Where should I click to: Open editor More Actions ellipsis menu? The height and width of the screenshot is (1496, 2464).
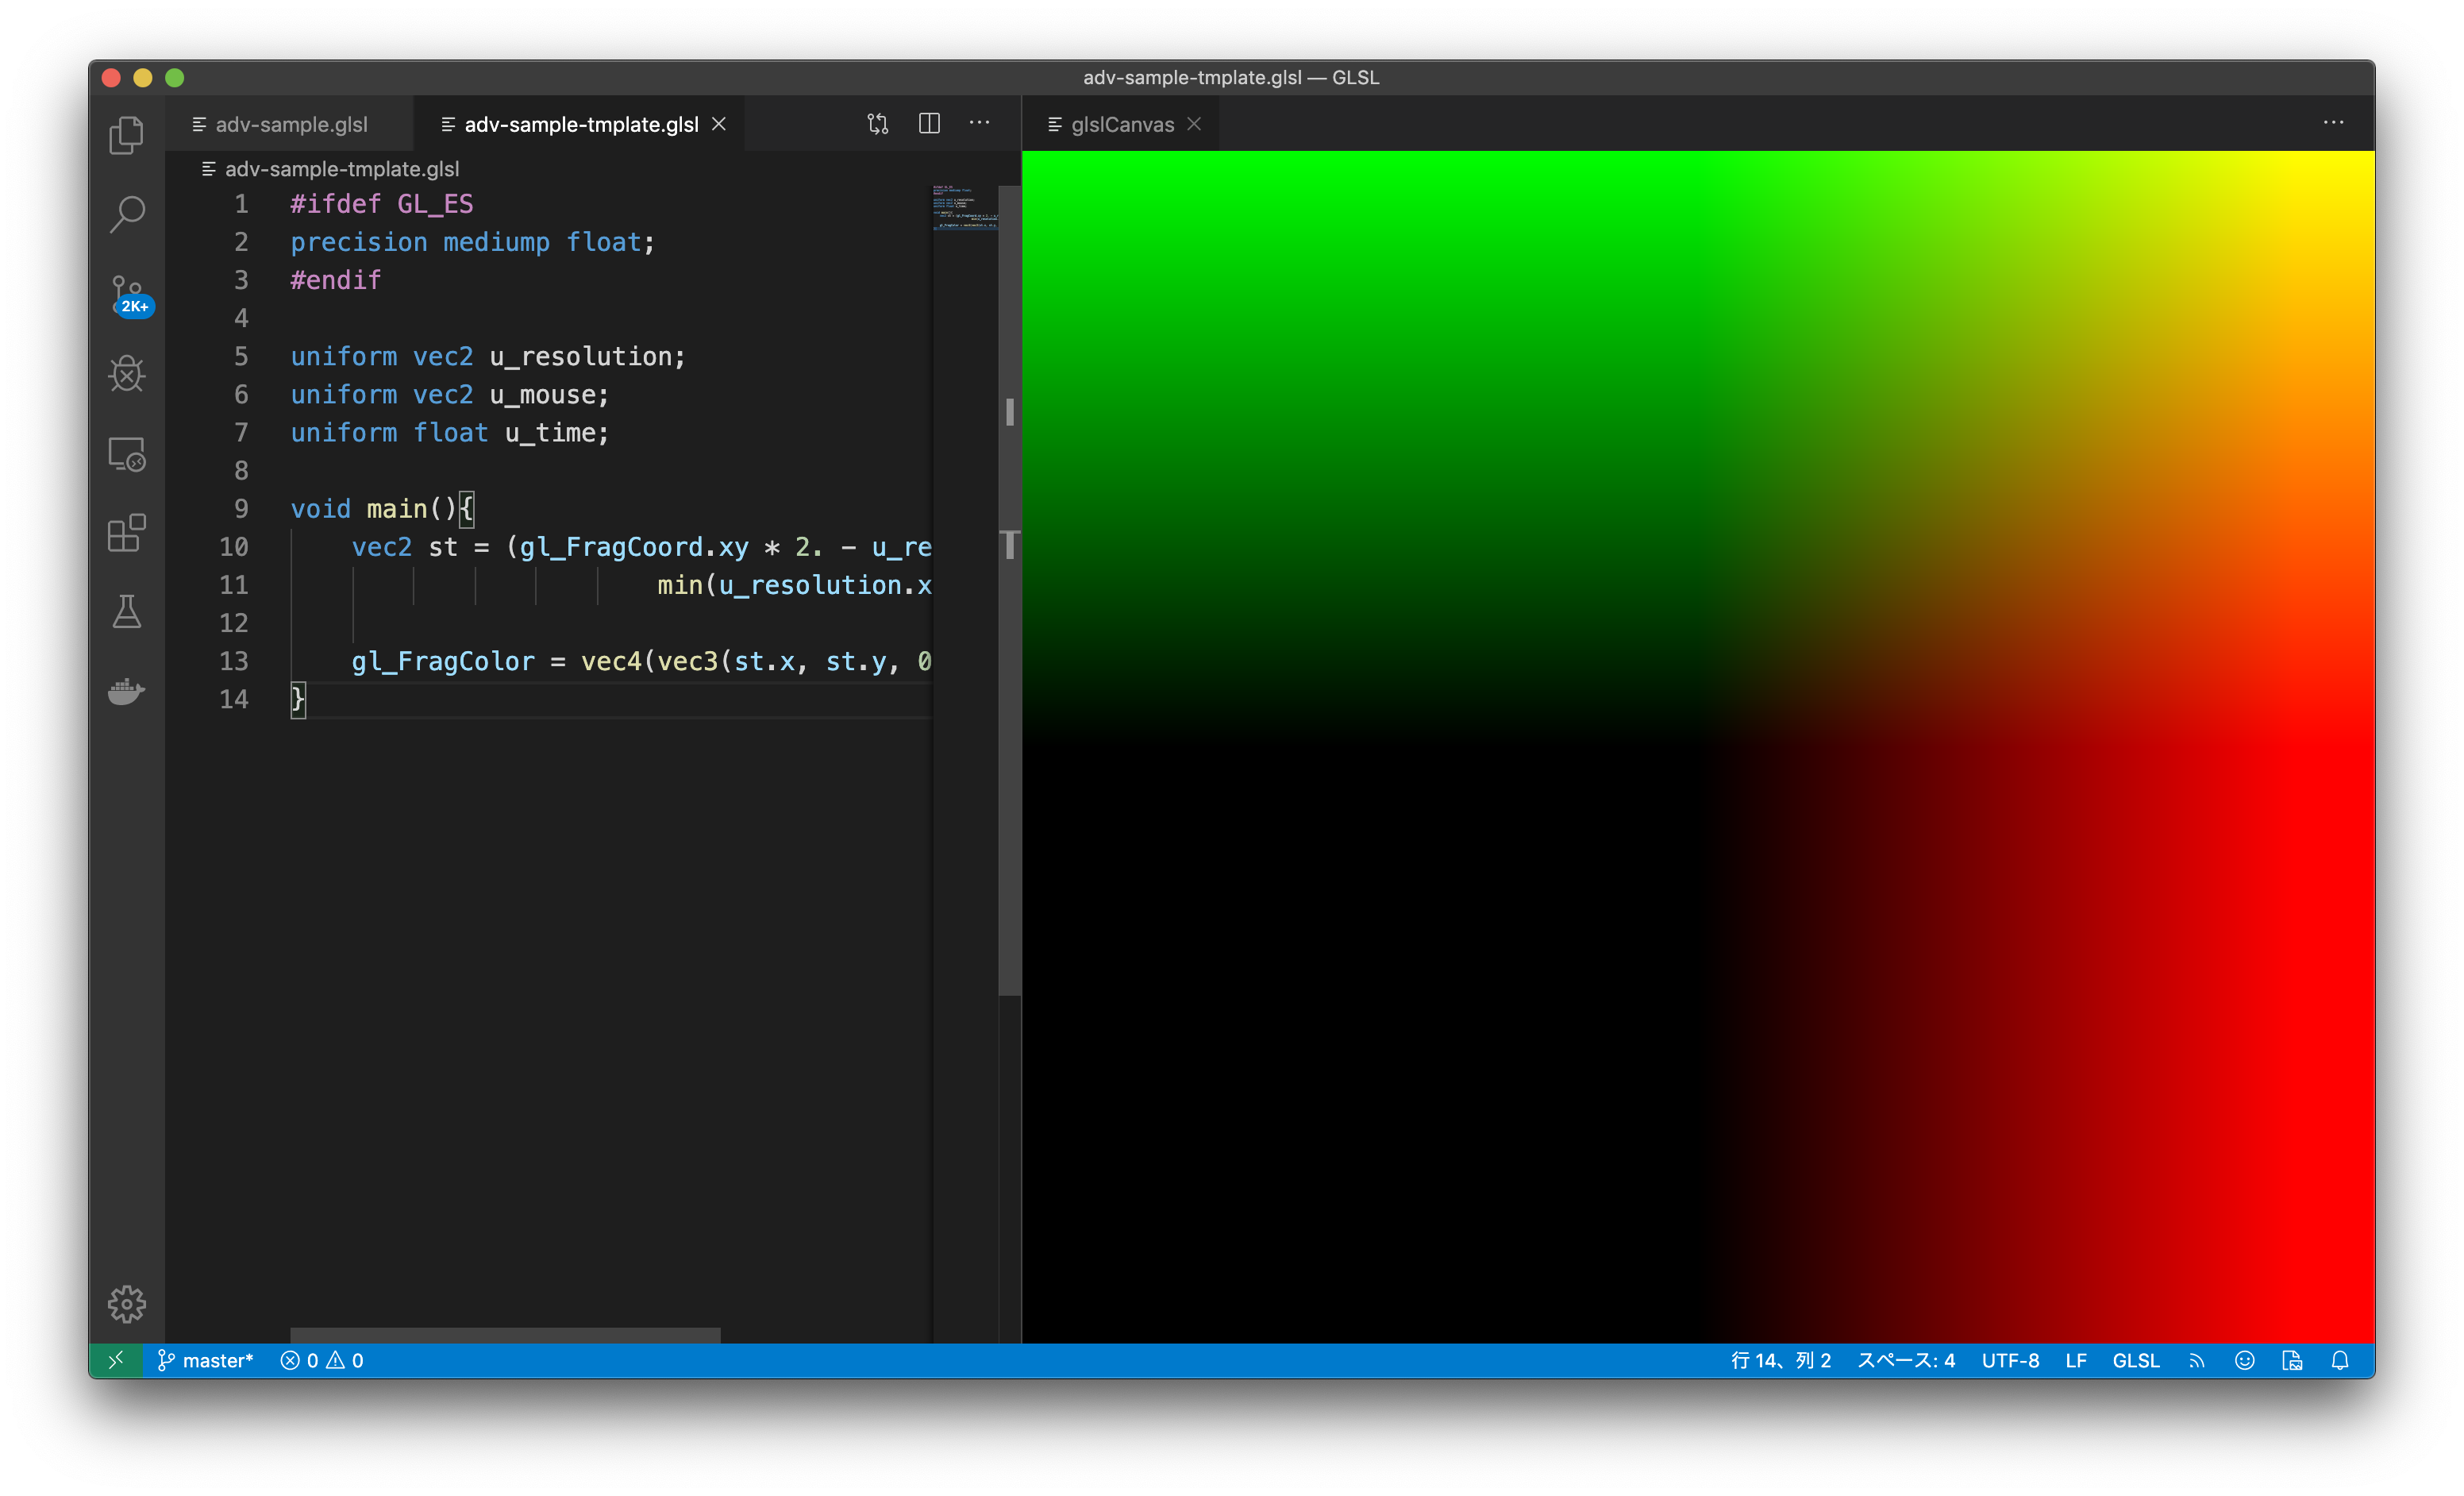(980, 123)
